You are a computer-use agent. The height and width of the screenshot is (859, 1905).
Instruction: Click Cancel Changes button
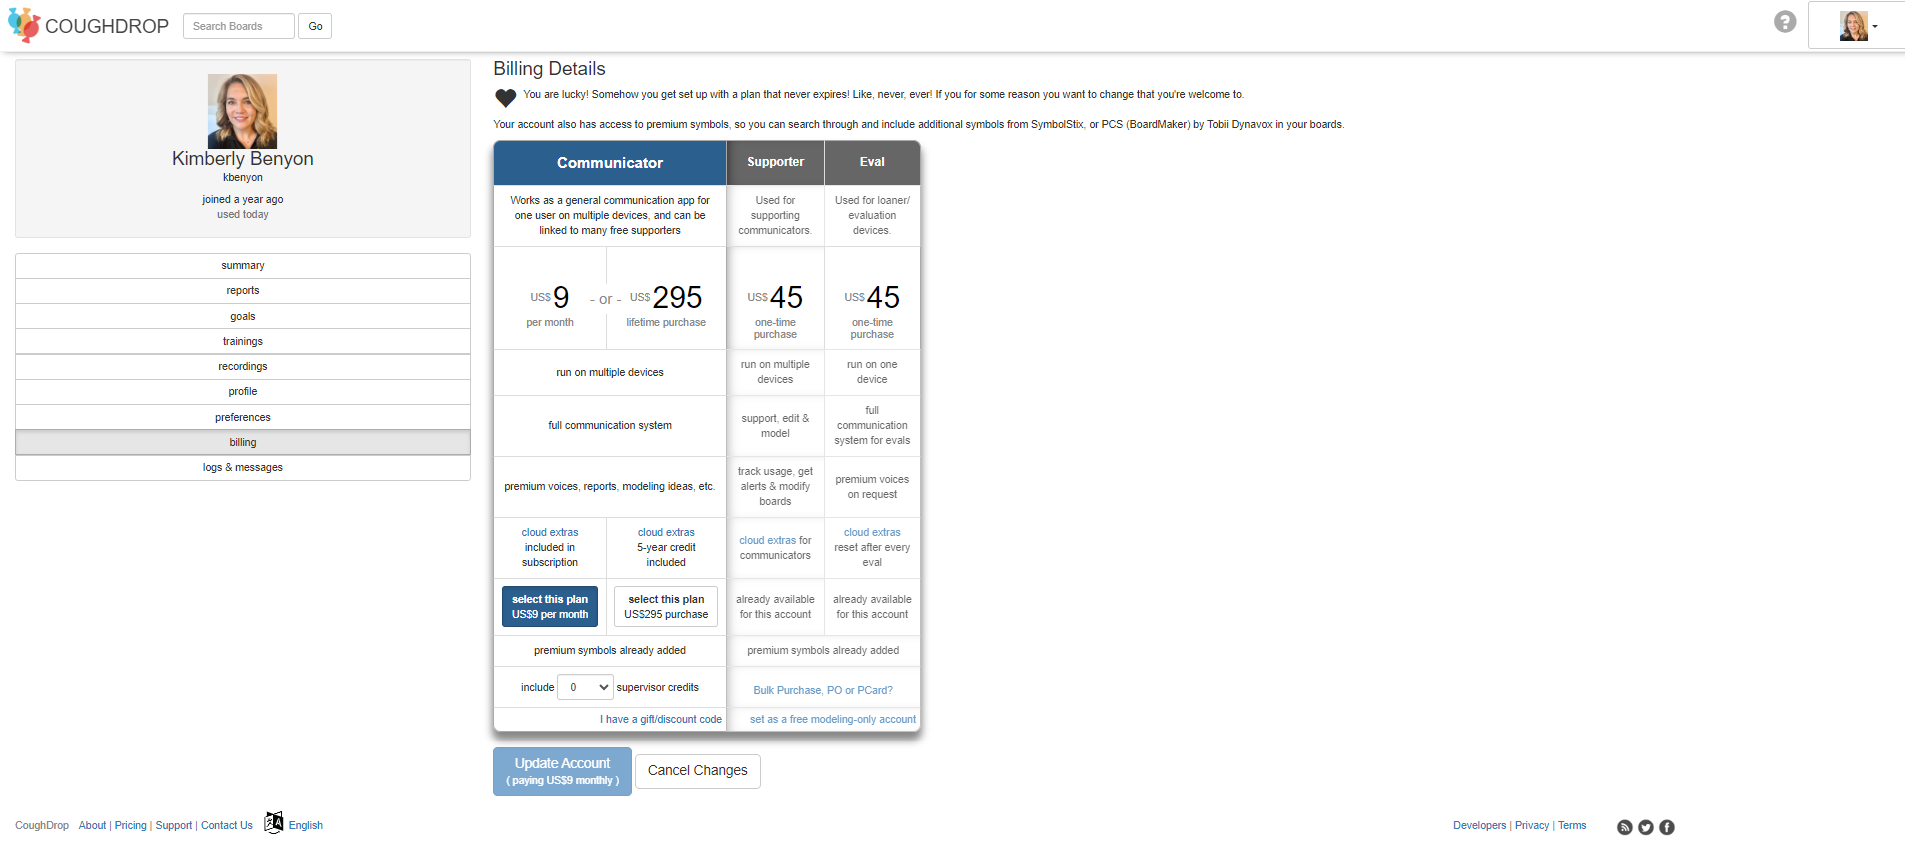click(x=698, y=771)
